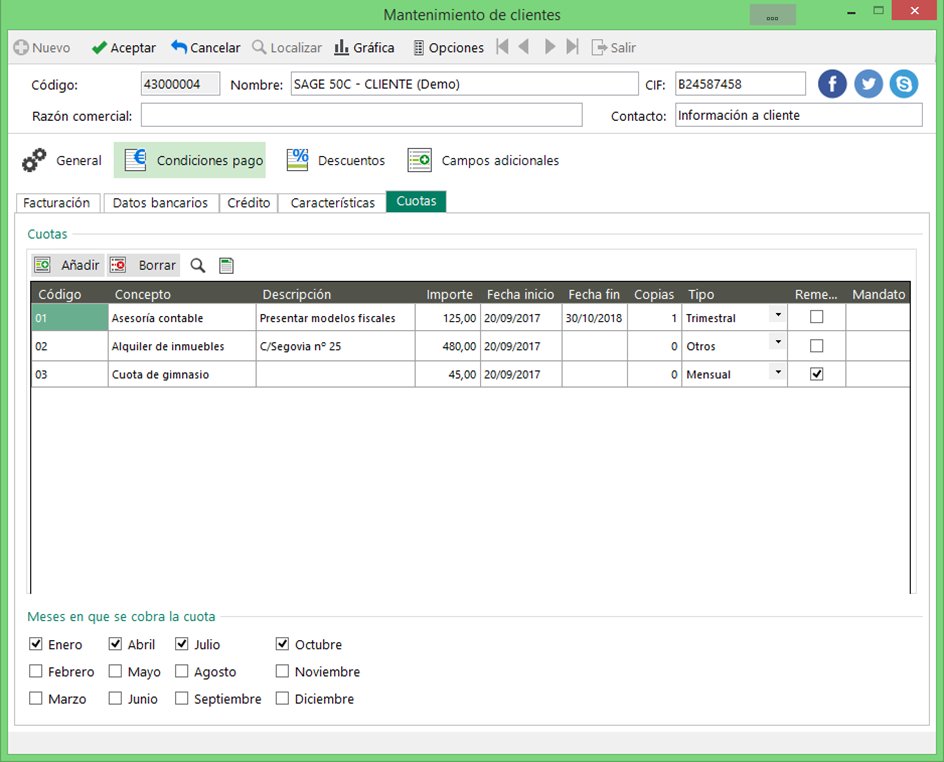
Task: Toggle Remesa checkbox for Alquiler de inmuebles
Action: [816, 345]
